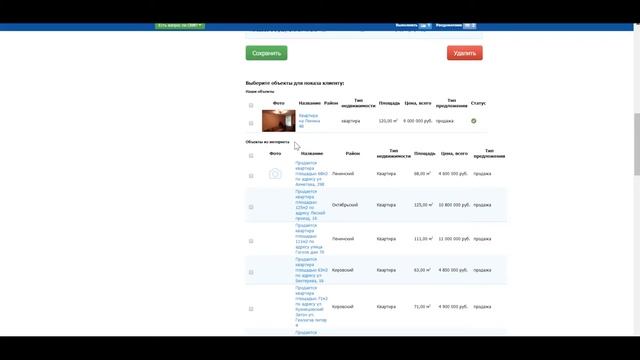This screenshot has height=360, width=640.
Task: Open listing link for the 125,00 м² Октябрьский apartment
Action: coord(310,205)
